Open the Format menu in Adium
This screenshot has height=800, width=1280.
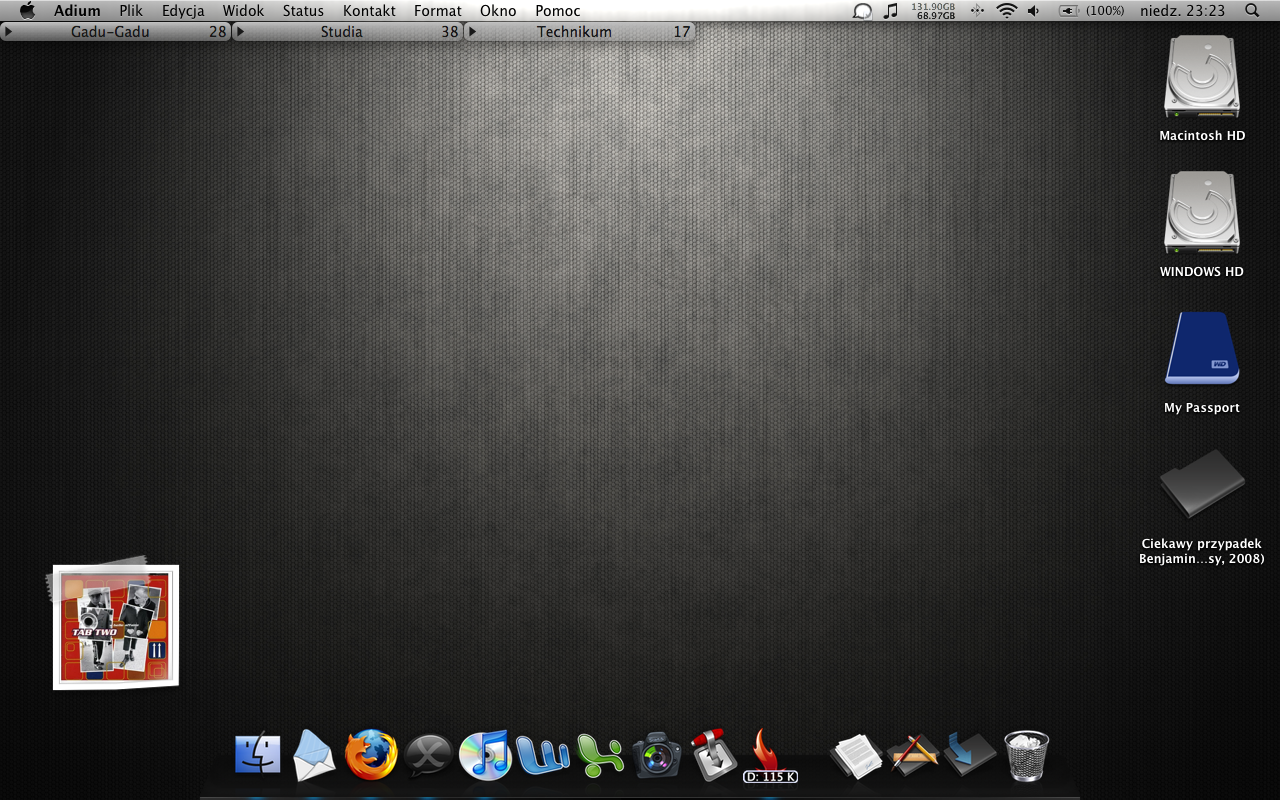point(438,11)
